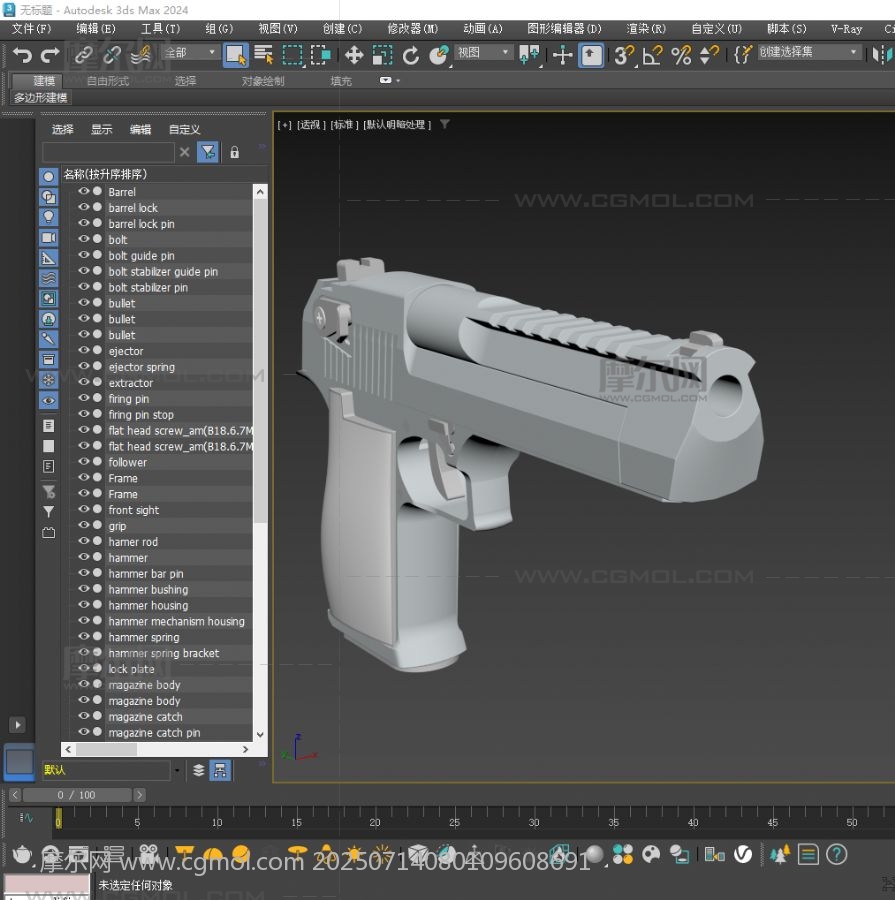Toggle the Angle Snap button
This screenshot has height=900, width=895.
pyautogui.click(x=652, y=55)
